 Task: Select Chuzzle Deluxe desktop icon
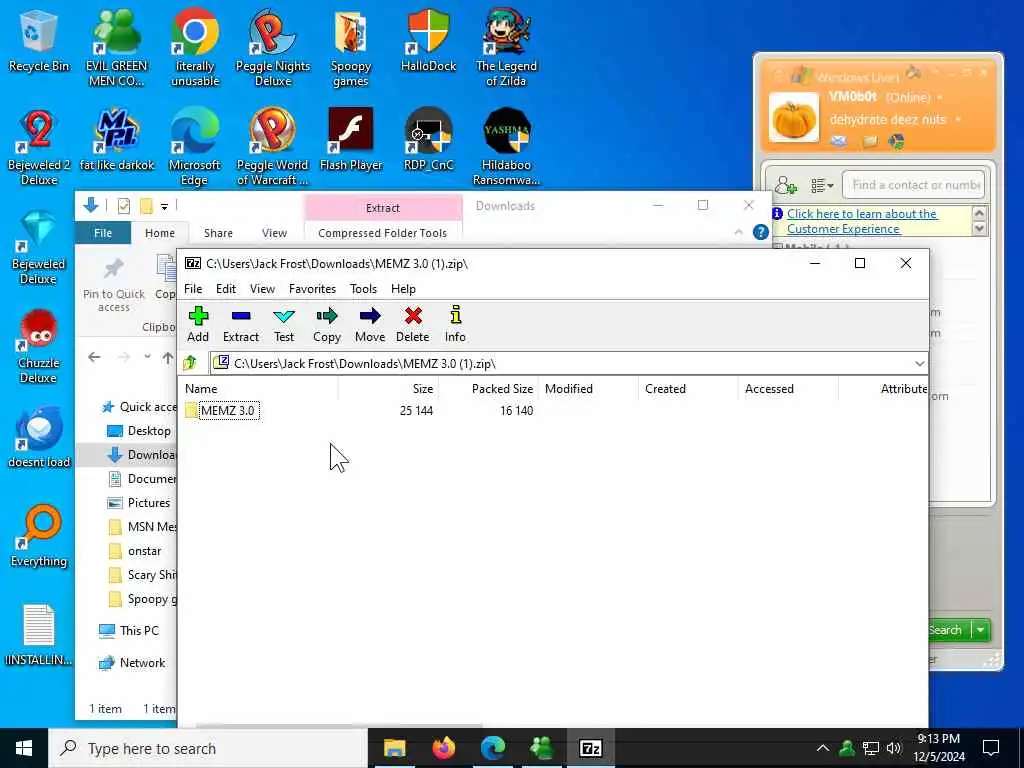39,346
